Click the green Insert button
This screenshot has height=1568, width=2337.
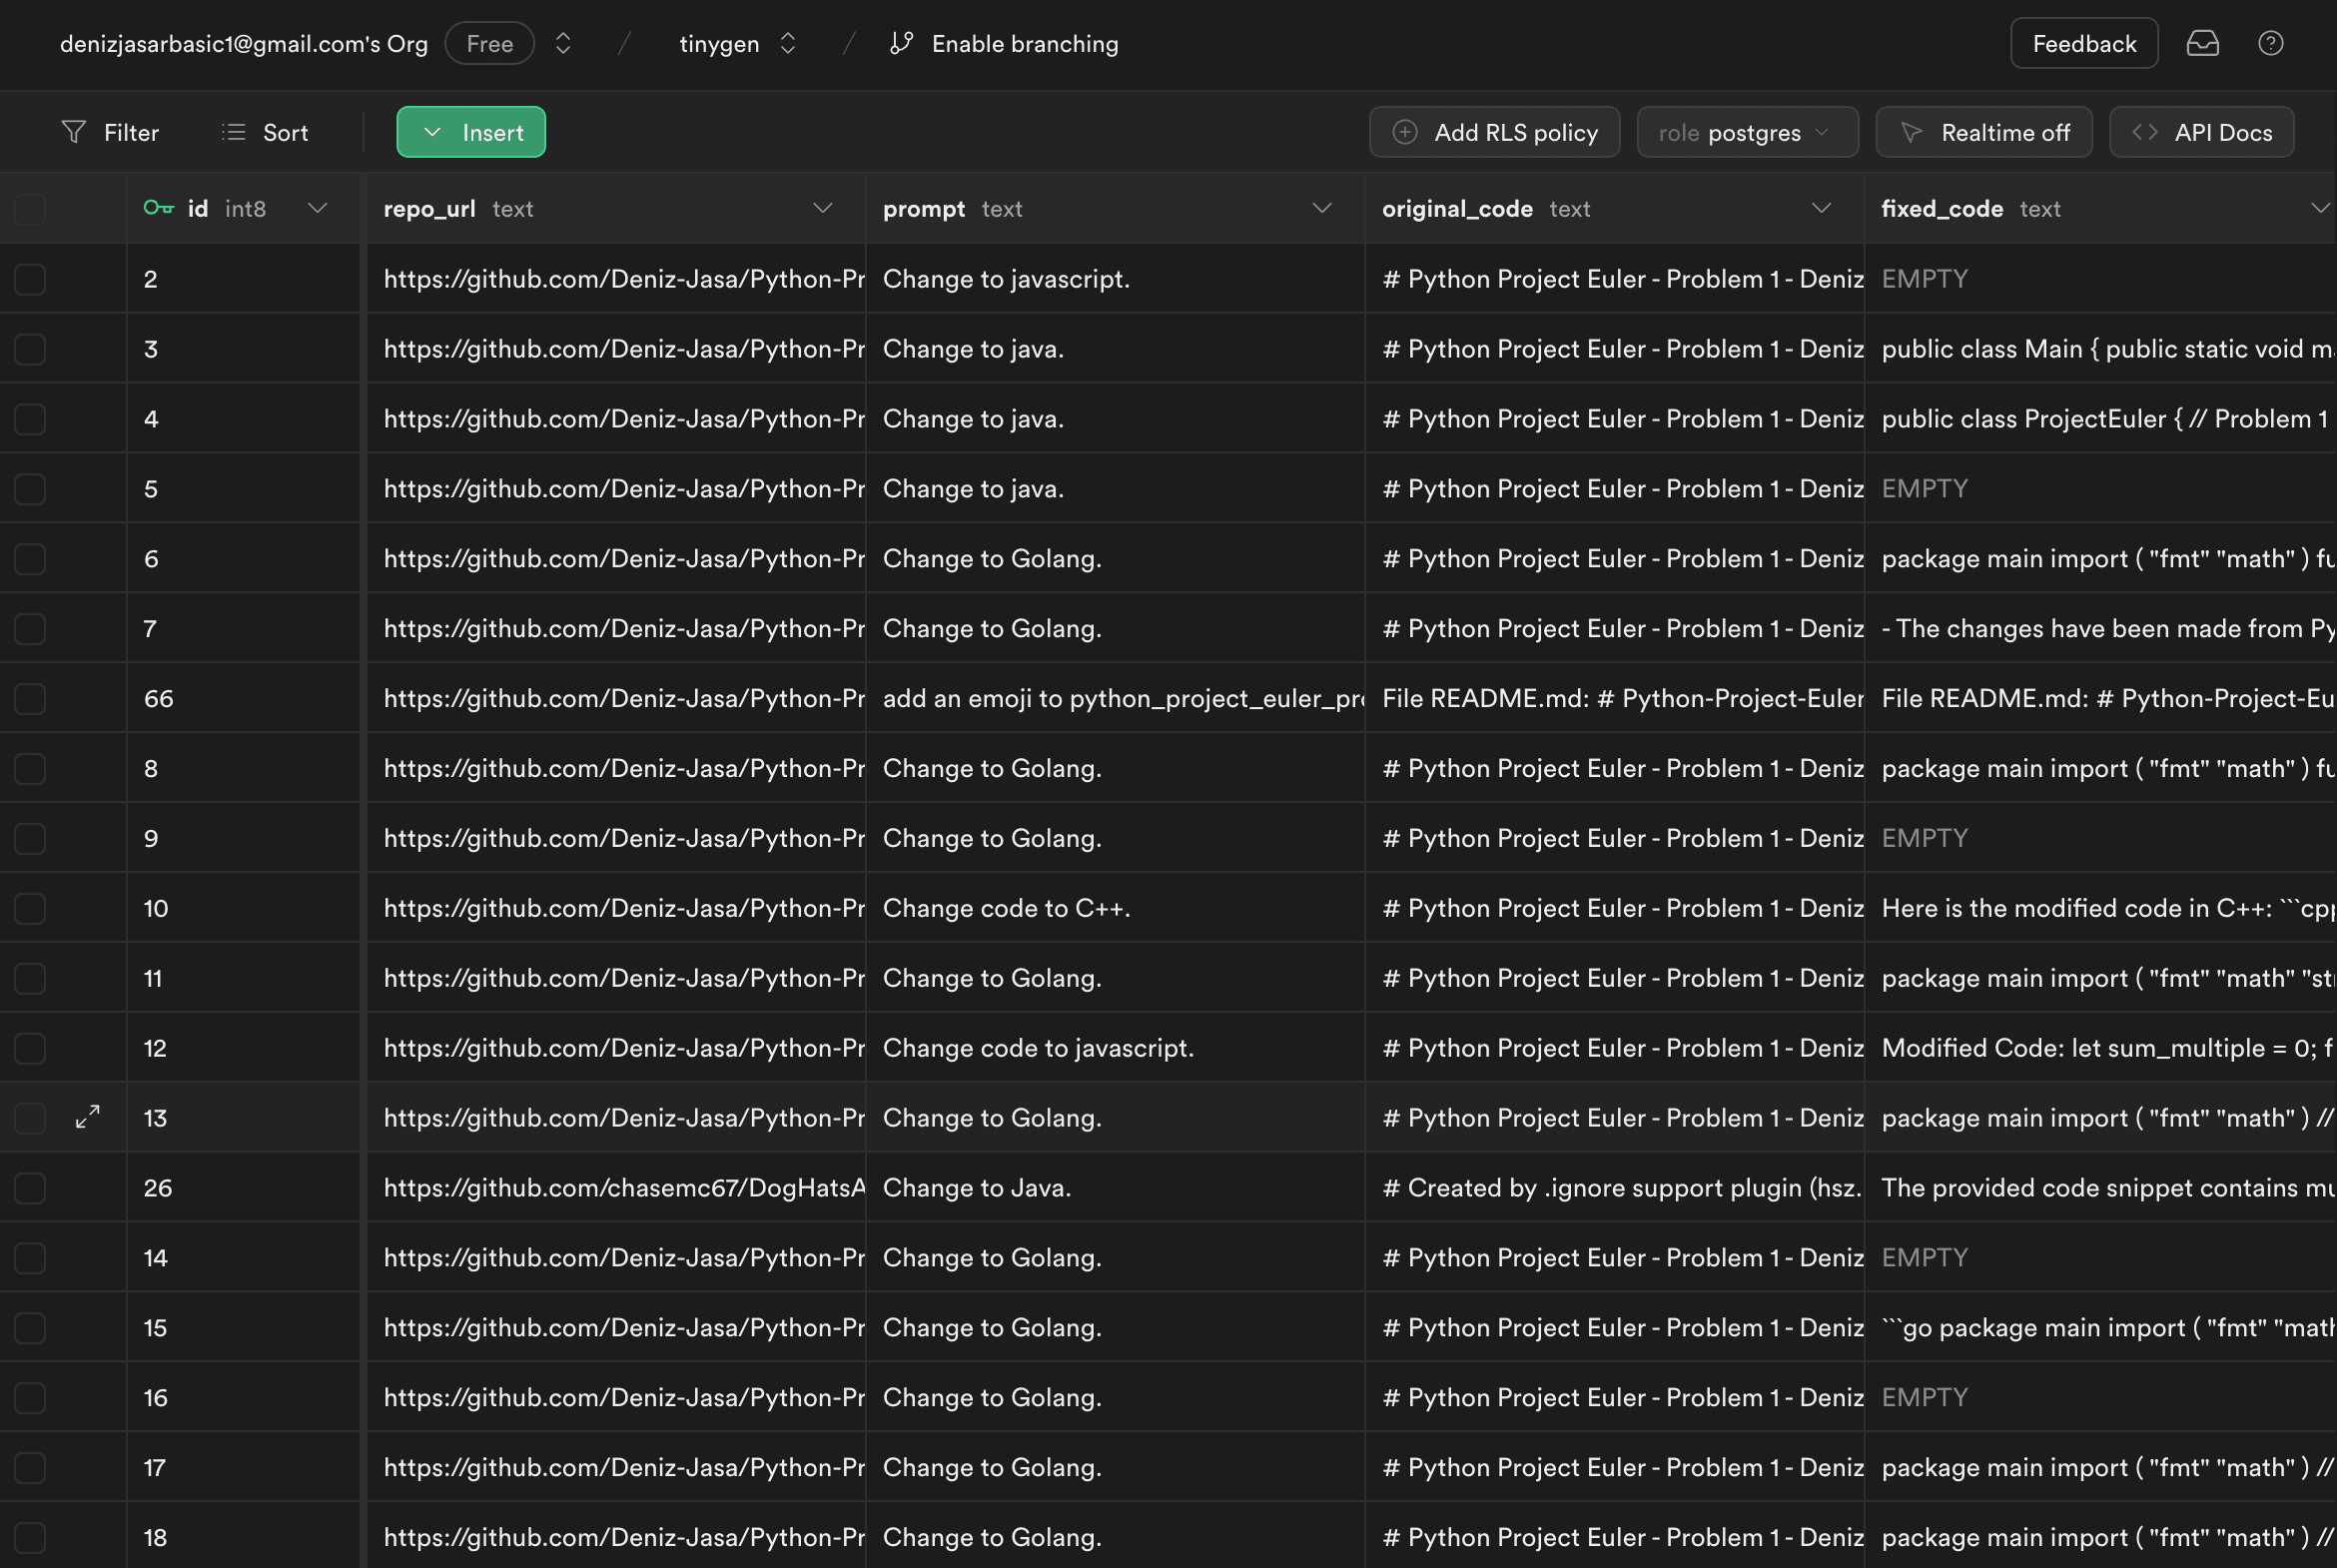pyautogui.click(x=471, y=132)
